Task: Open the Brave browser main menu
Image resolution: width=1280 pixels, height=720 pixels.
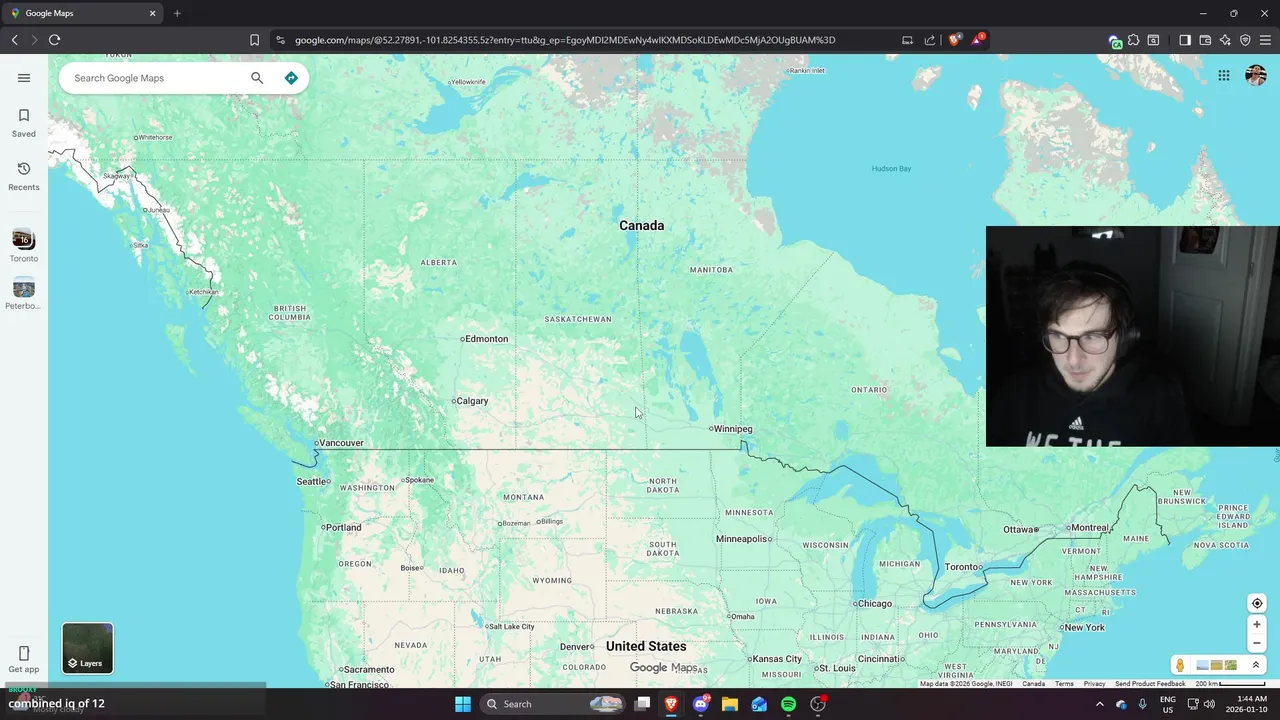Action: [x=1265, y=40]
